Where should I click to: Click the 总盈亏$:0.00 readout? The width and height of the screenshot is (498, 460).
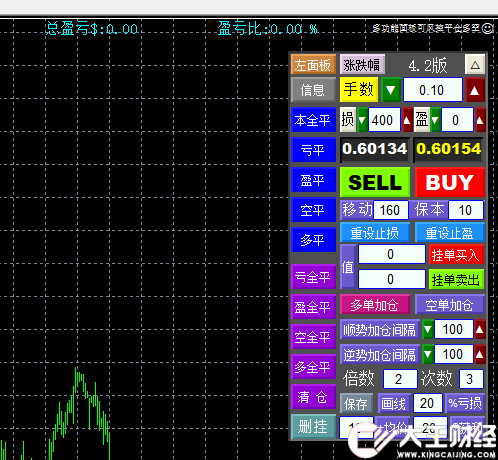click(92, 29)
